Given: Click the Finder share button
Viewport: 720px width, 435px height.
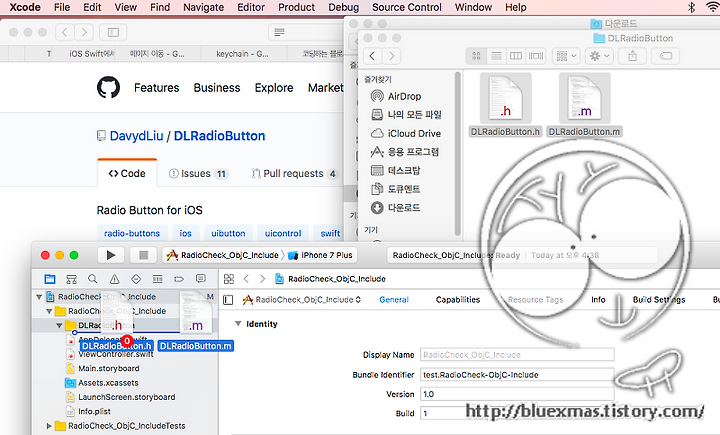Looking at the screenshot, I should click(x=633, y=56).
